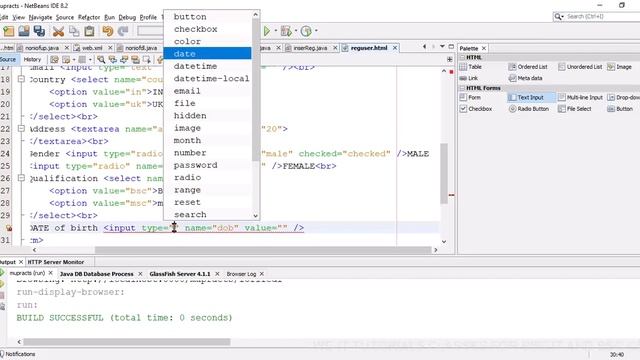
Task: Add File Select from Palette
Action: click(x=575, y=109)
